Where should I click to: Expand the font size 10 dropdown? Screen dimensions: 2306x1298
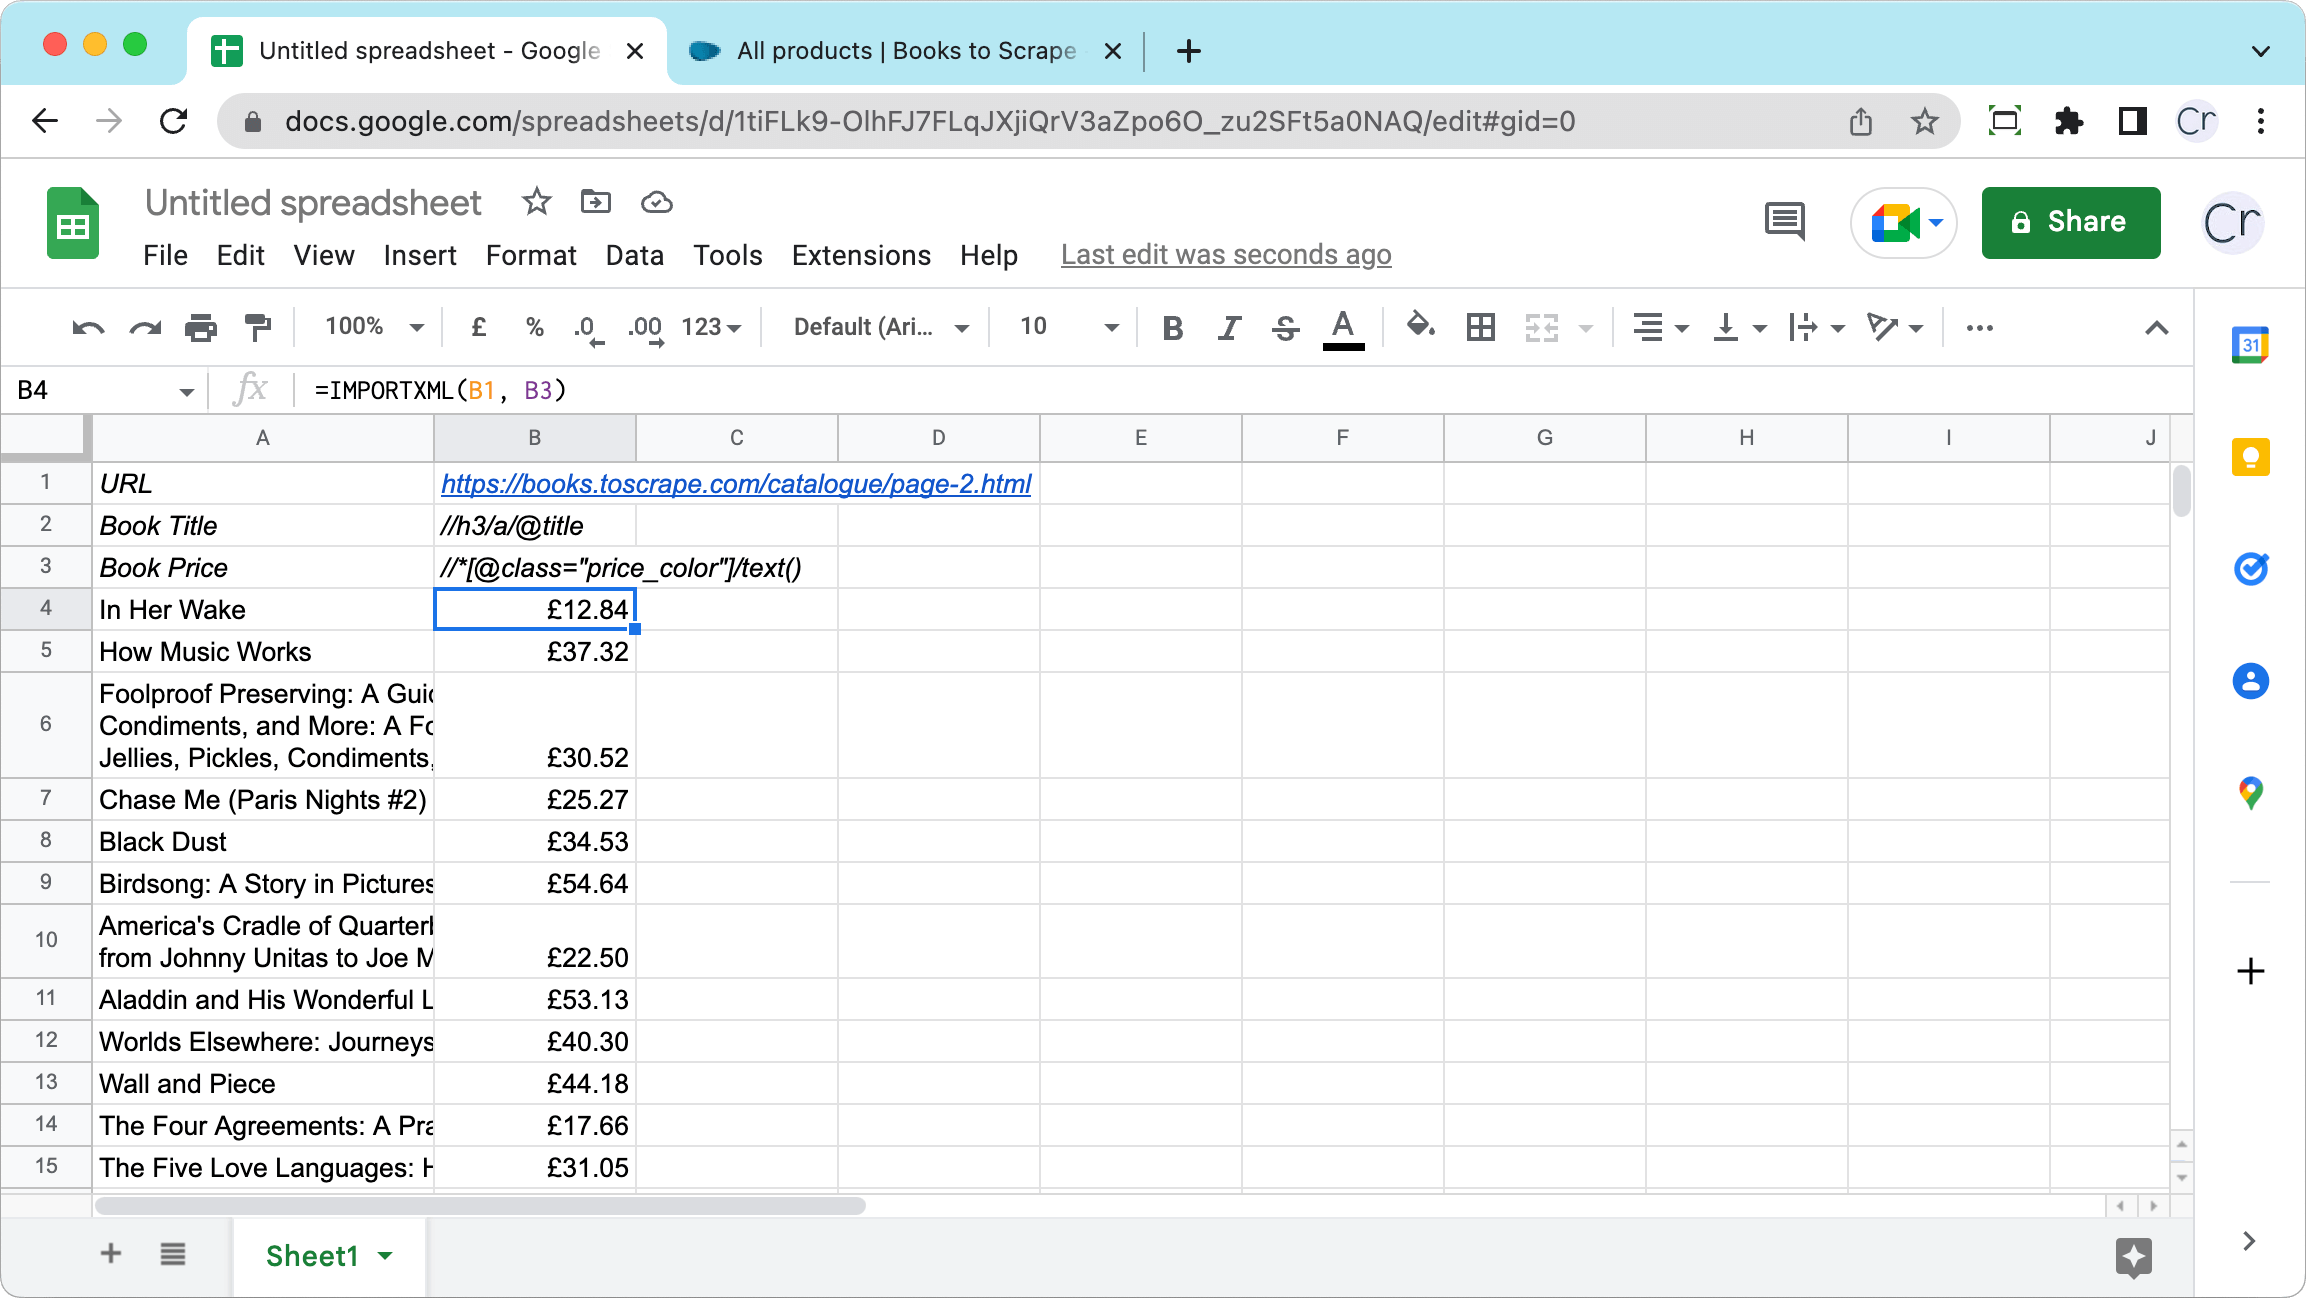(1068, 327)
